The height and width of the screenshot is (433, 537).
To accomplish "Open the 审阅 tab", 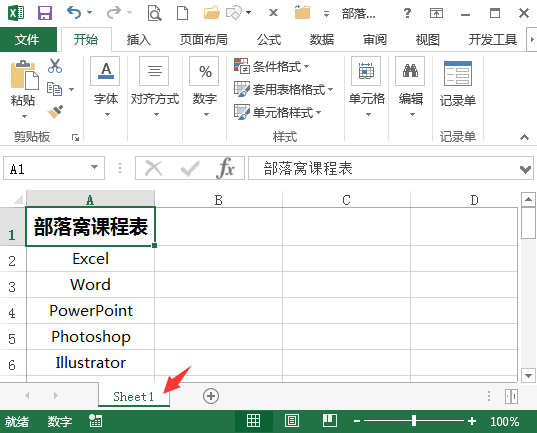I will pos(375,39).
